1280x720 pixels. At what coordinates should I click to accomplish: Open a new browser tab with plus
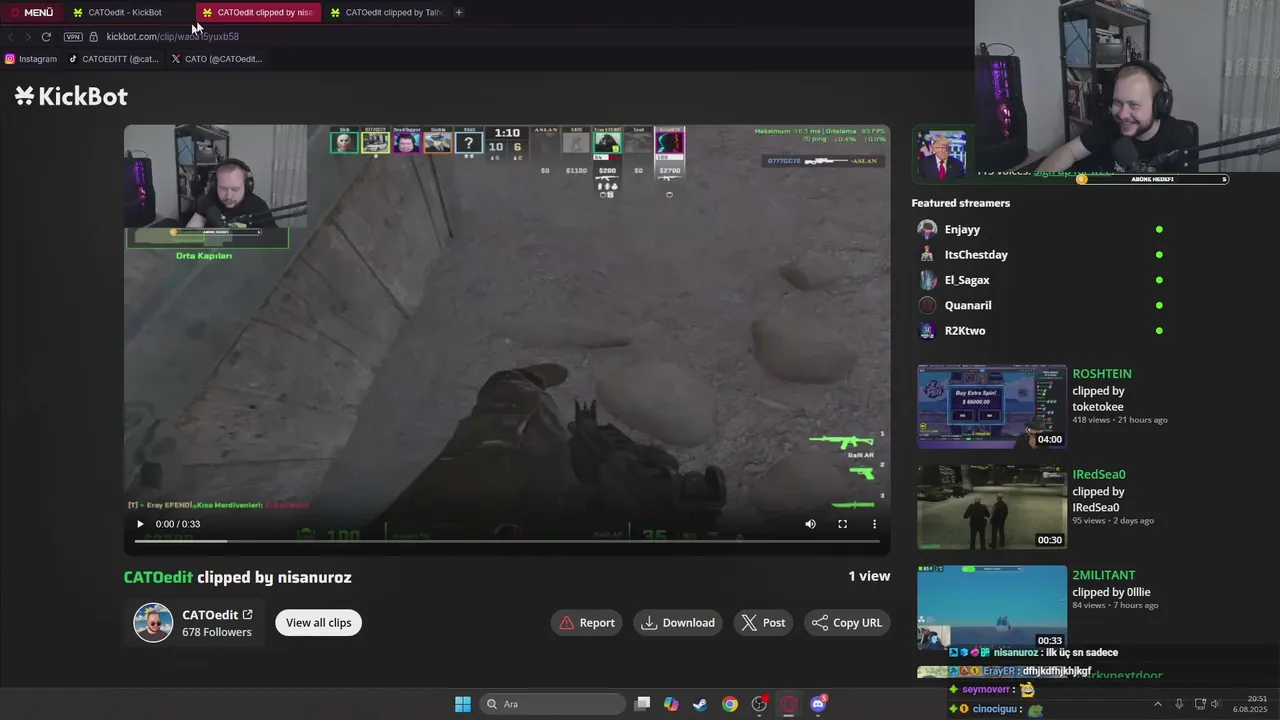tap(459, 12)
